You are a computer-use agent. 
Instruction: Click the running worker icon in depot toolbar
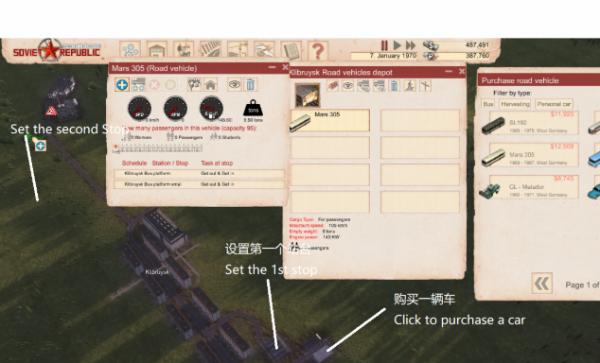[410, 86]
